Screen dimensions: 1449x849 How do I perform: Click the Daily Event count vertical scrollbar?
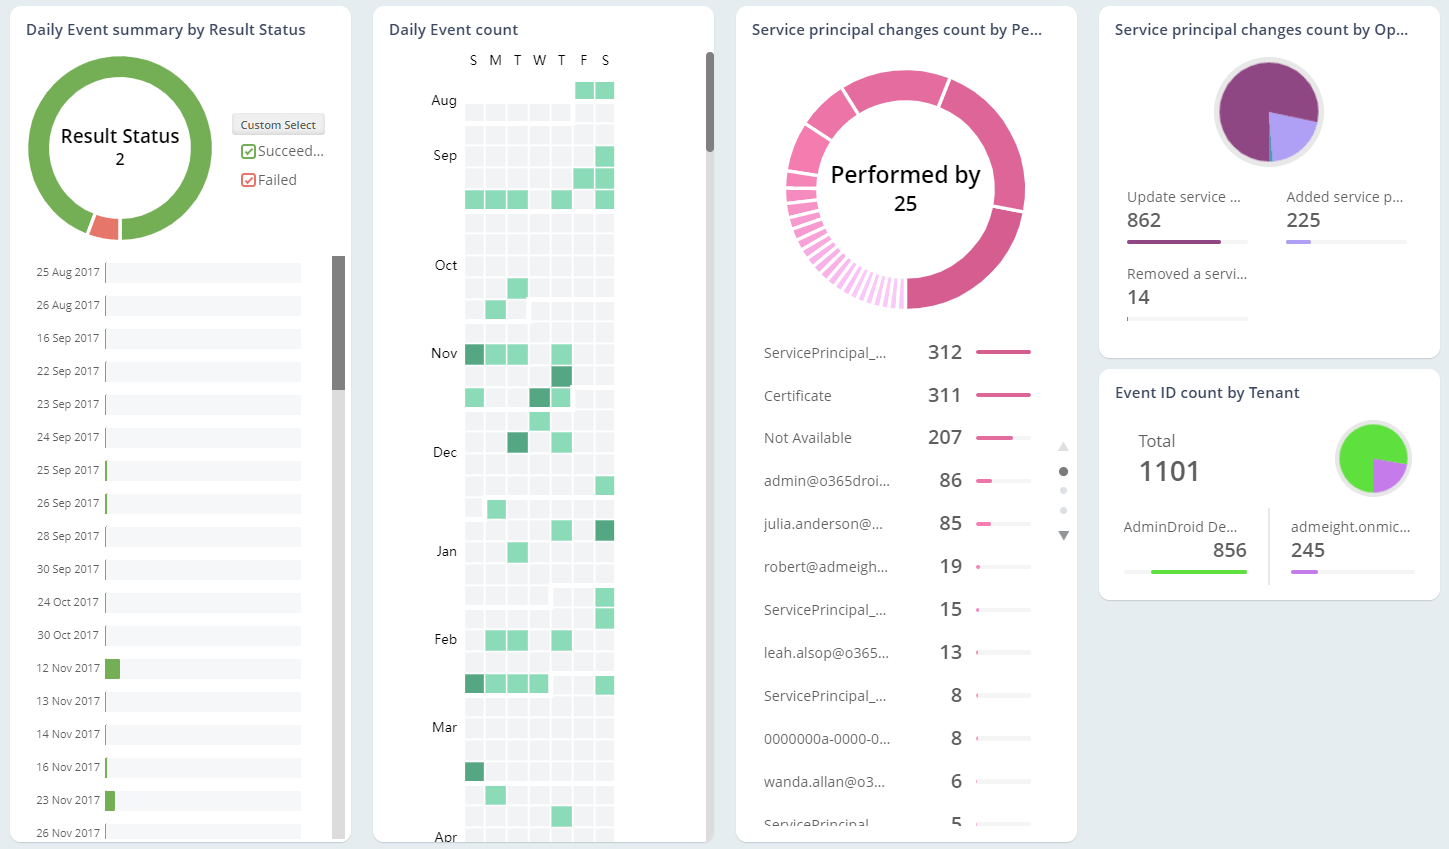click(710, 102)
